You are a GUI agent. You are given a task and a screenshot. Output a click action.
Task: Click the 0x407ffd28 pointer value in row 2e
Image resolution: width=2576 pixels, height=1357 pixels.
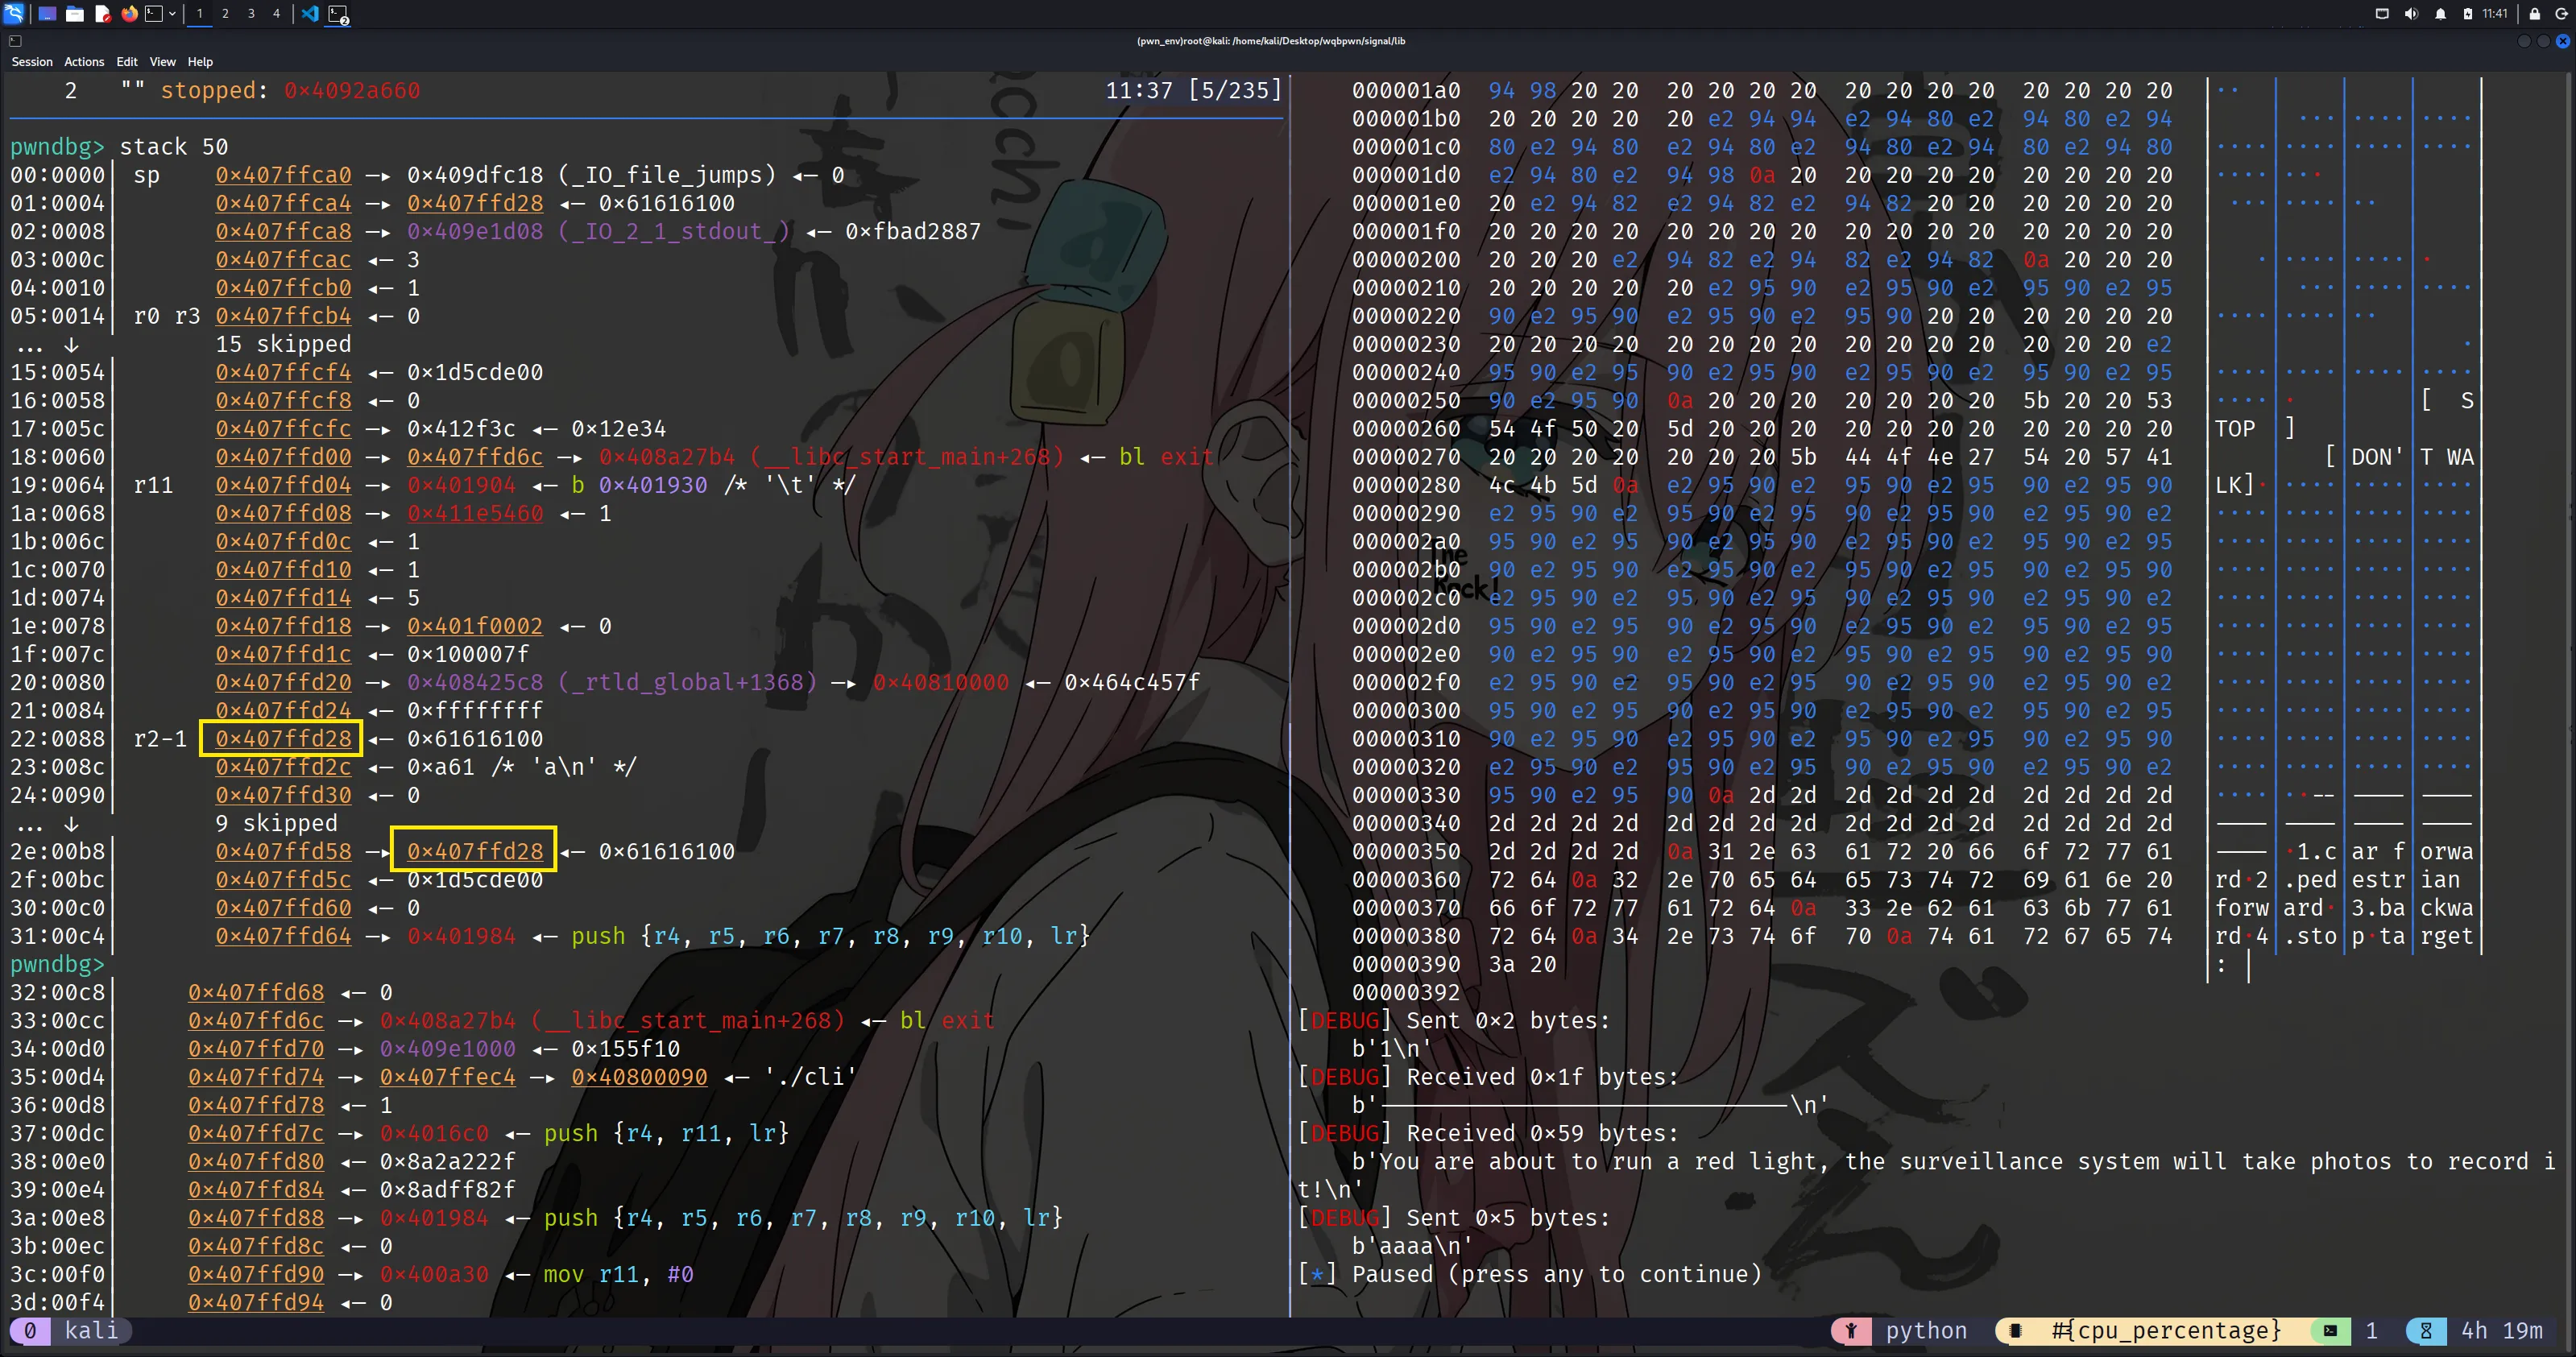[x=475, y=852]
